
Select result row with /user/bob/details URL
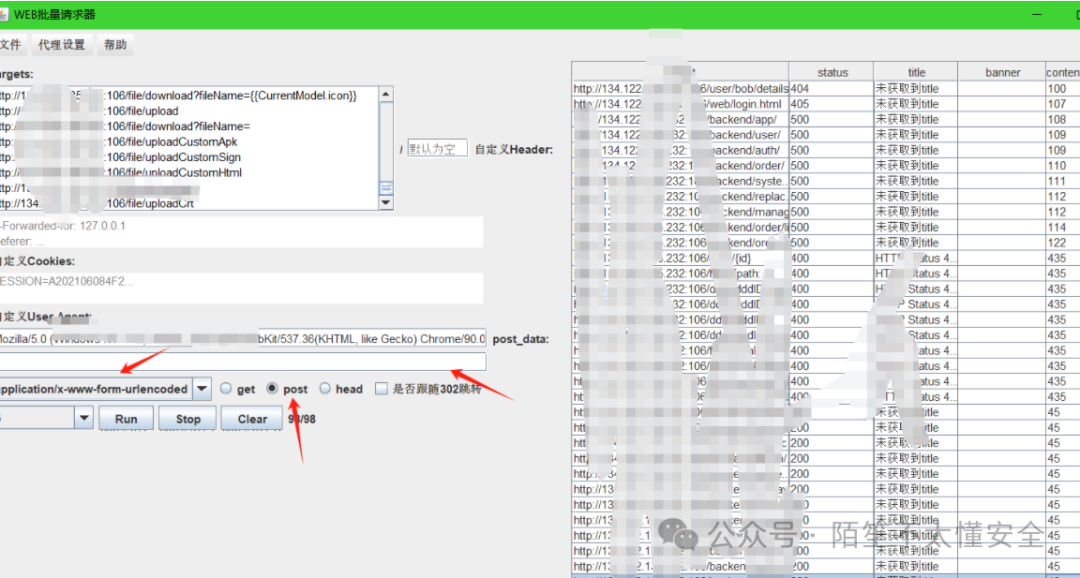click(681, 89)
